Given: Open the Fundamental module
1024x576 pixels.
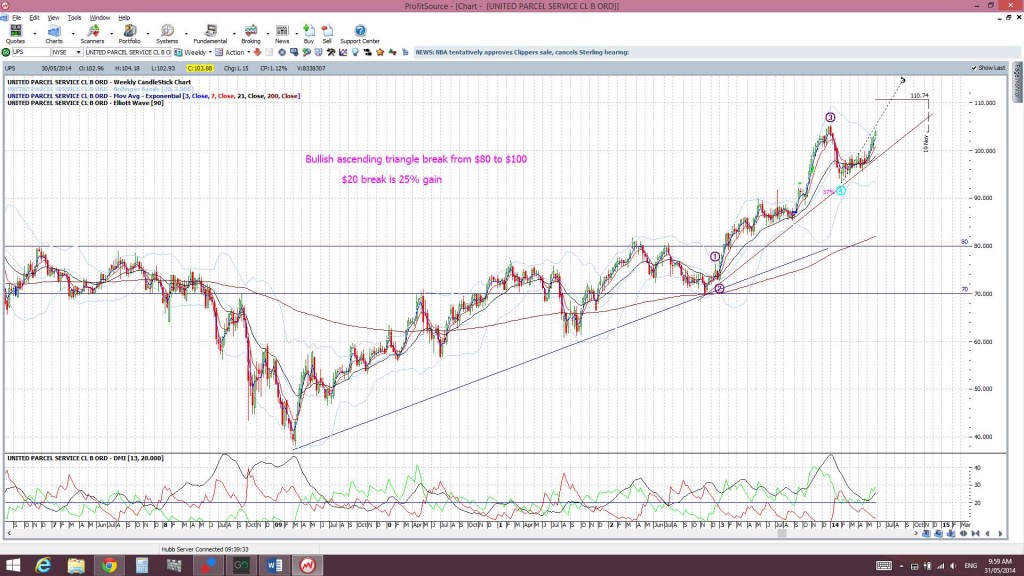Looking at the screenshot, I should [x=210, y=34].
